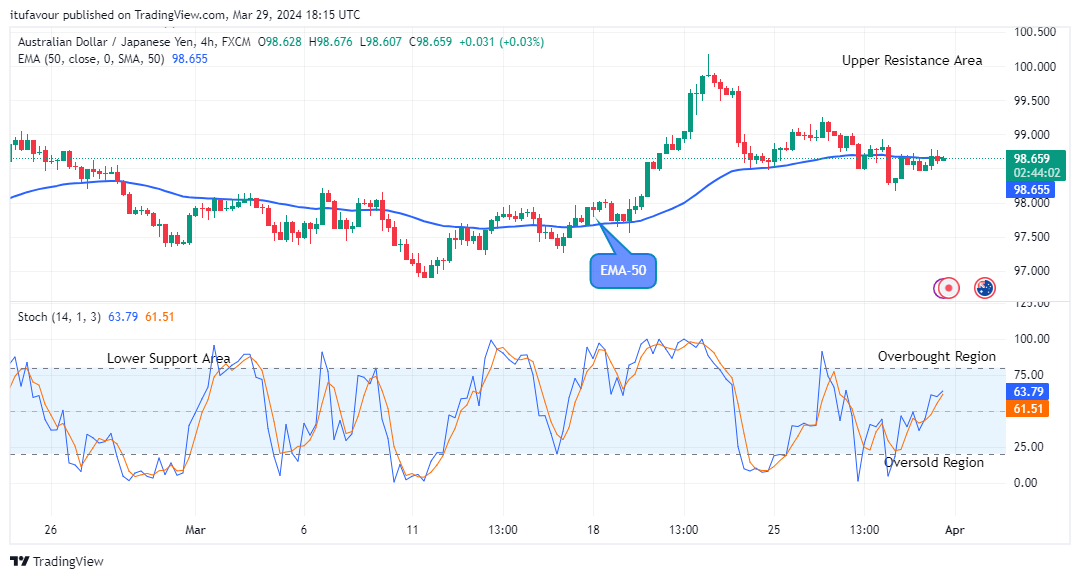
Task: Click the Mar date on time axis
Action: (196, 530)
